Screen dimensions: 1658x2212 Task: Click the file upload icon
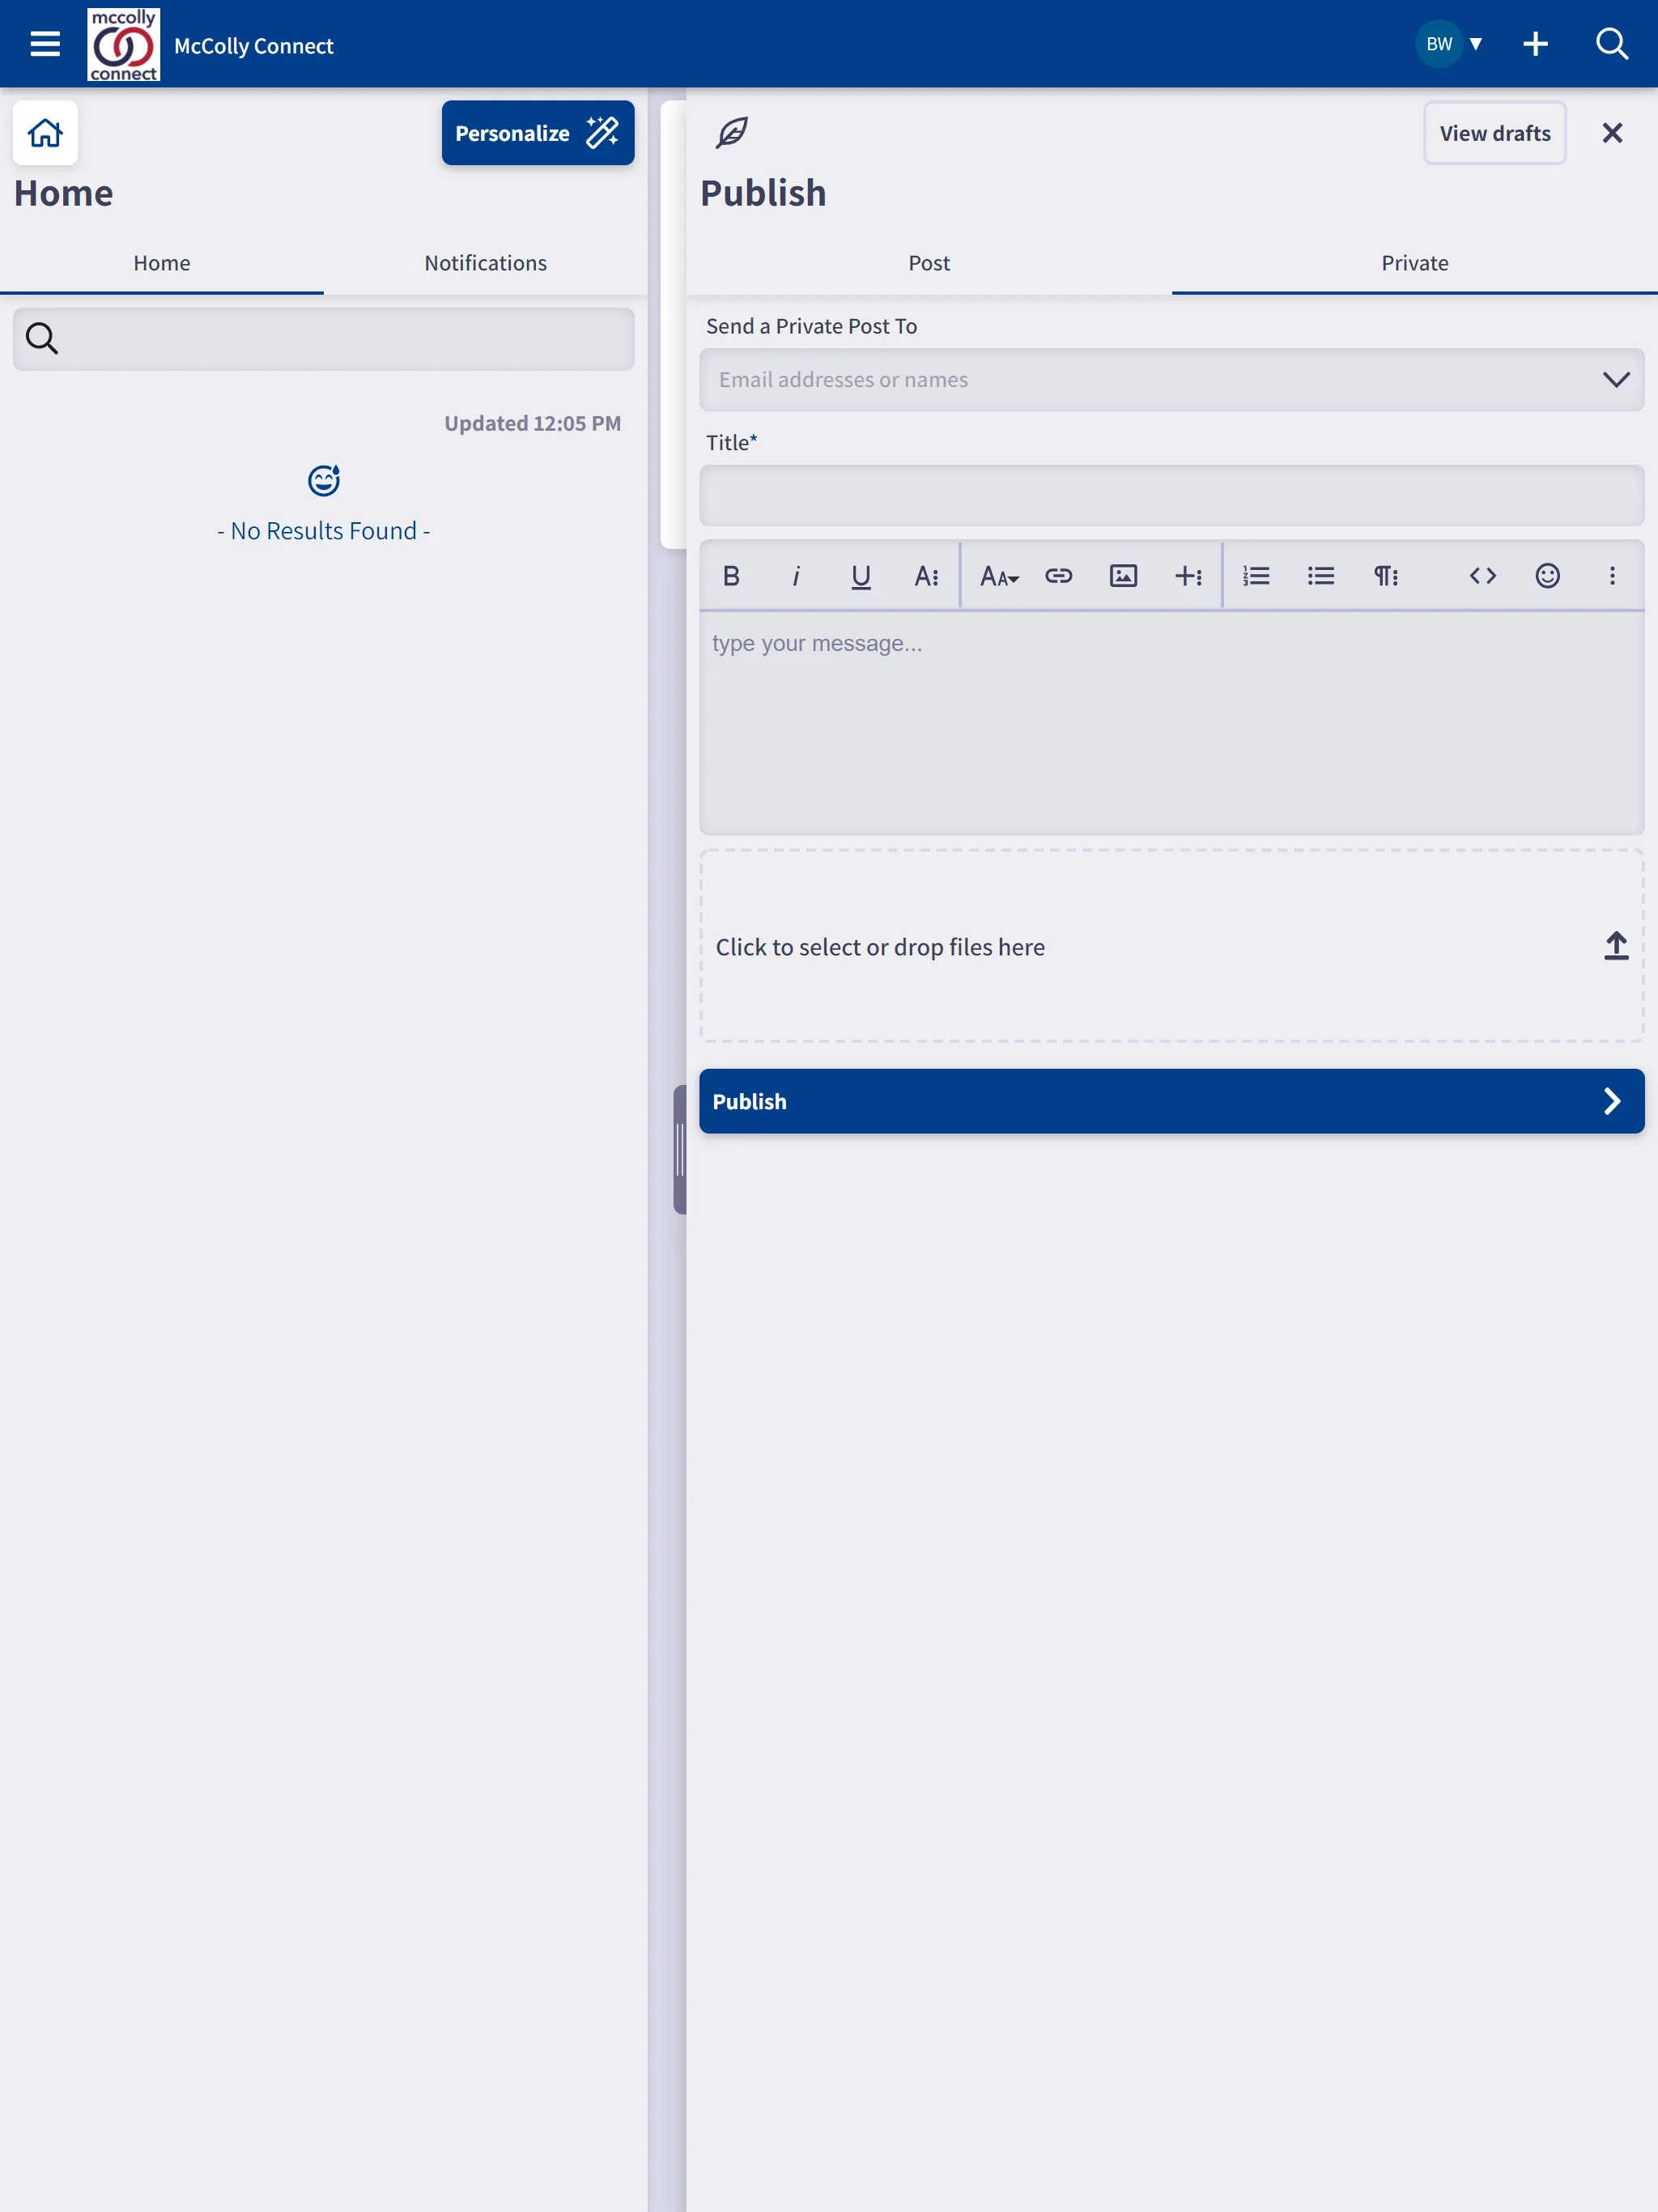tap(1616, 946)
